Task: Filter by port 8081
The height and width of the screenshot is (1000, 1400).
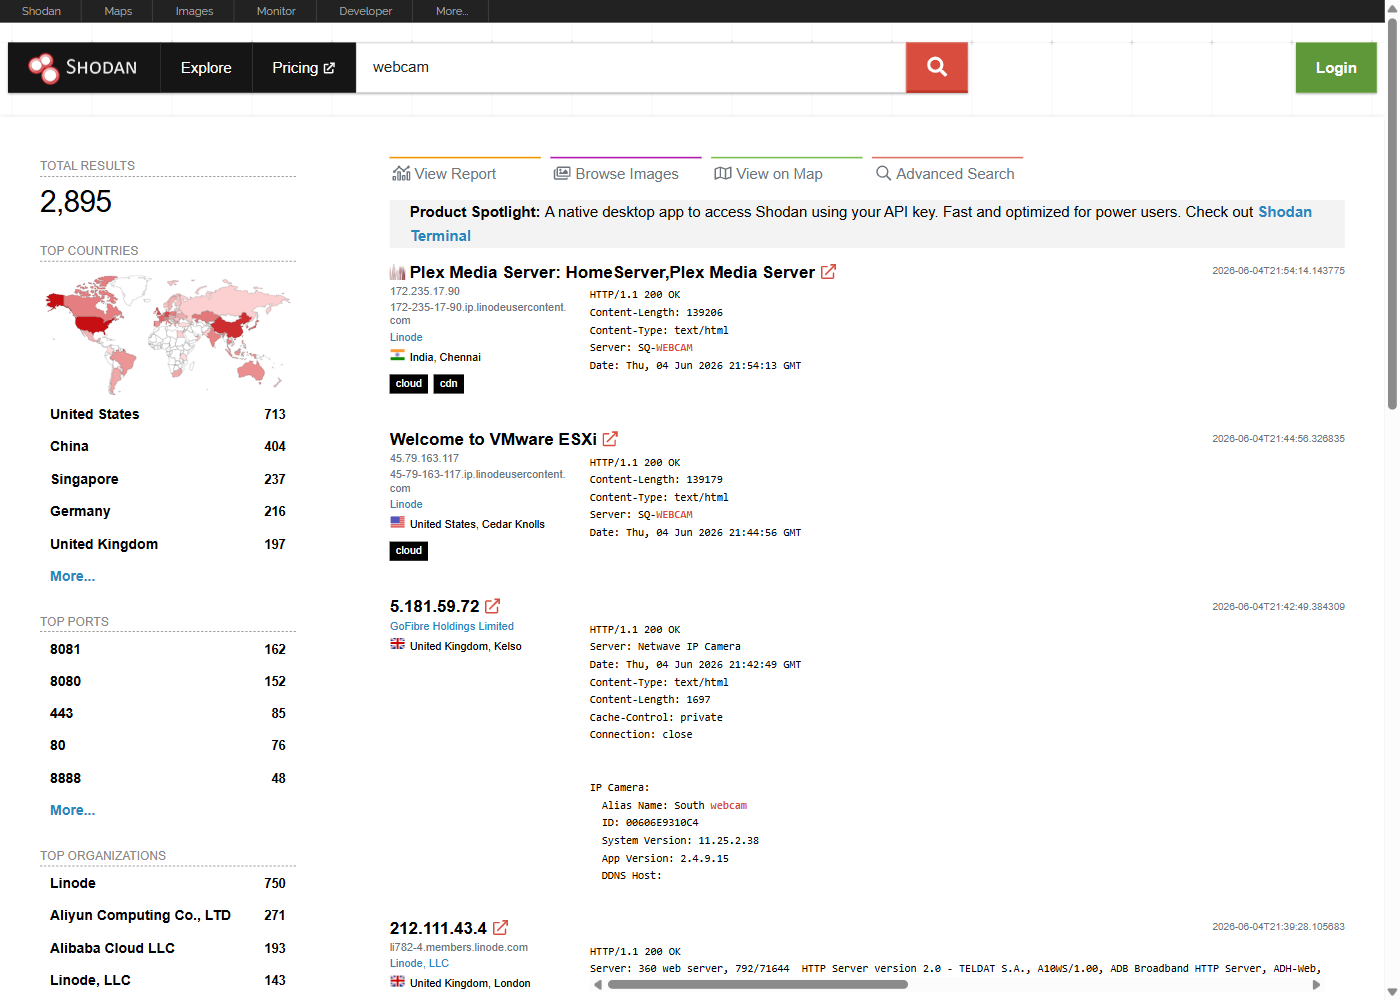Action: [168, 649]
